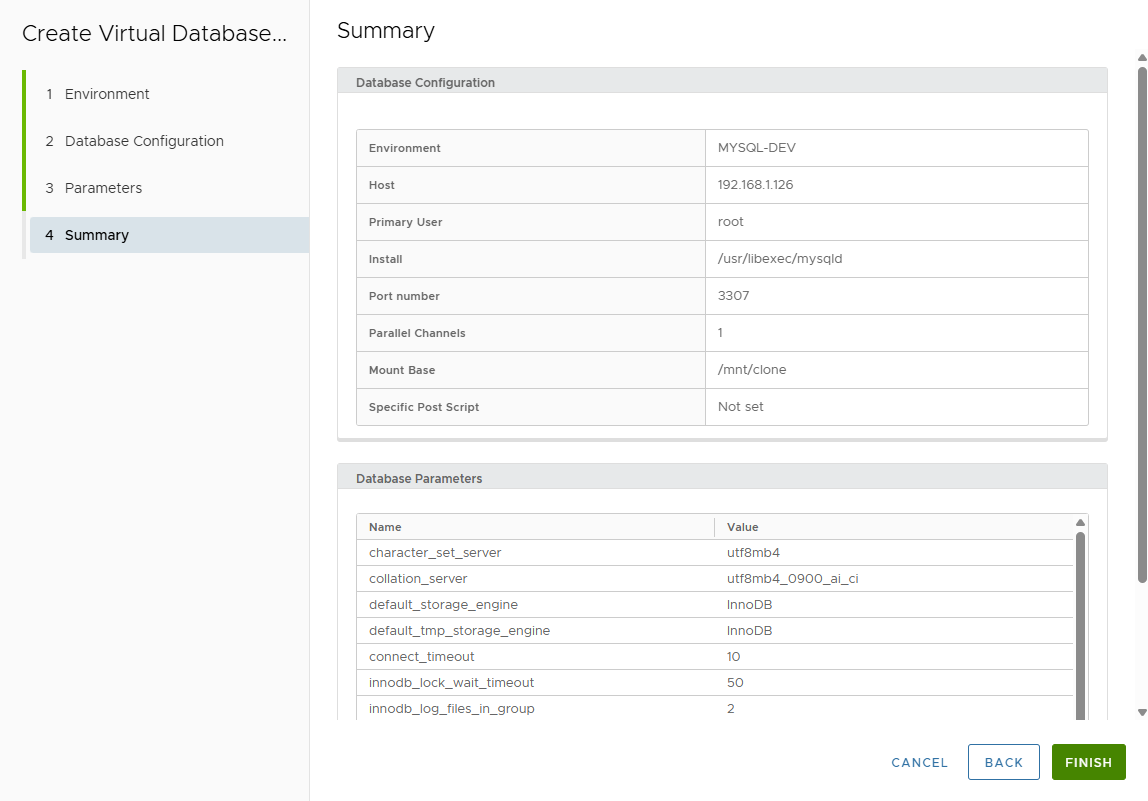Click the parameters table scroll-up arrow
Screen dimensions: 1148x801
[1080, 523]
